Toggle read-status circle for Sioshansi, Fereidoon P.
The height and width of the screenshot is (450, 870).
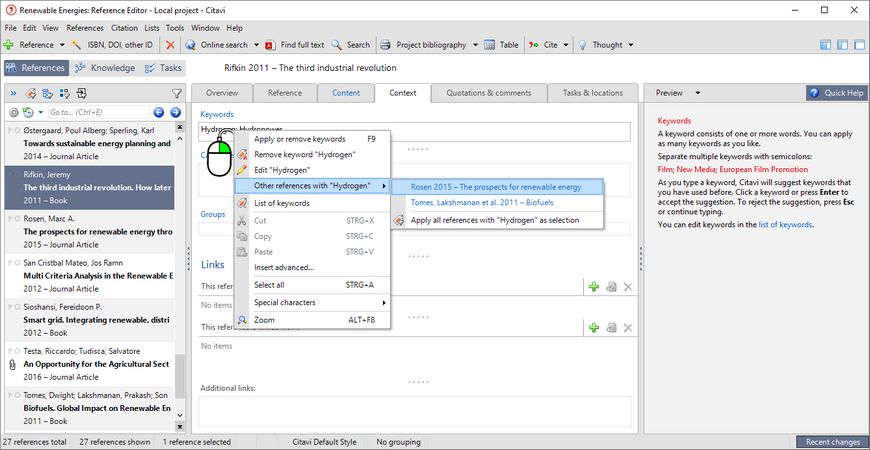(x=18, y=307)
